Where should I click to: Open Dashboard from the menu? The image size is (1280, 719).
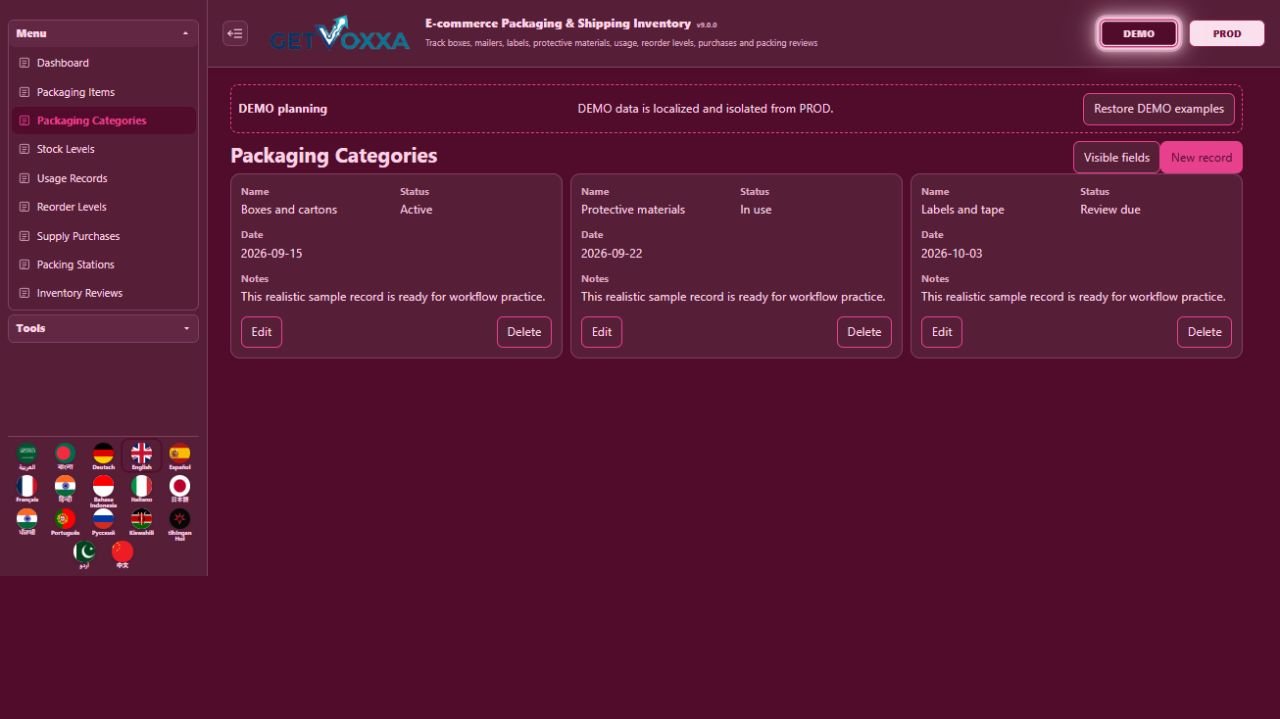tap(103, 63)
